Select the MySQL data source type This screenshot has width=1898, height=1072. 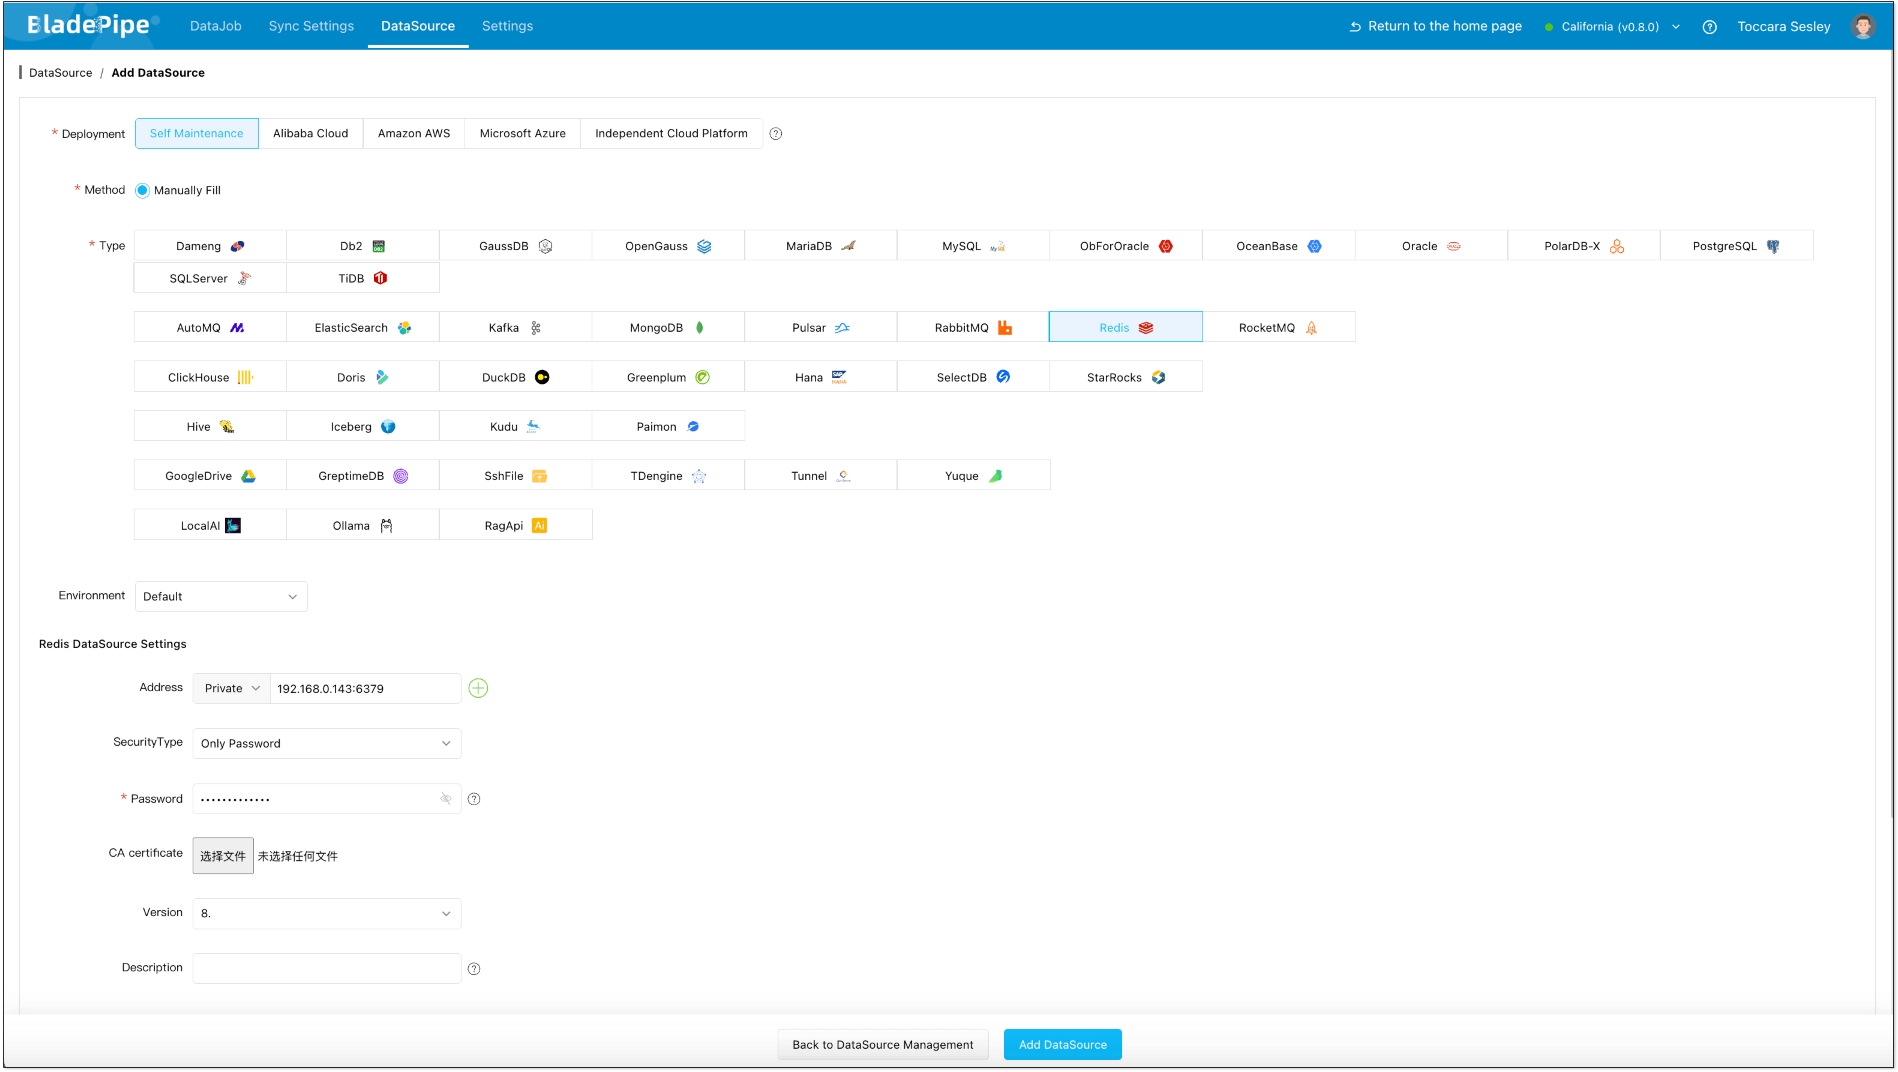click(x=972, y=246)
